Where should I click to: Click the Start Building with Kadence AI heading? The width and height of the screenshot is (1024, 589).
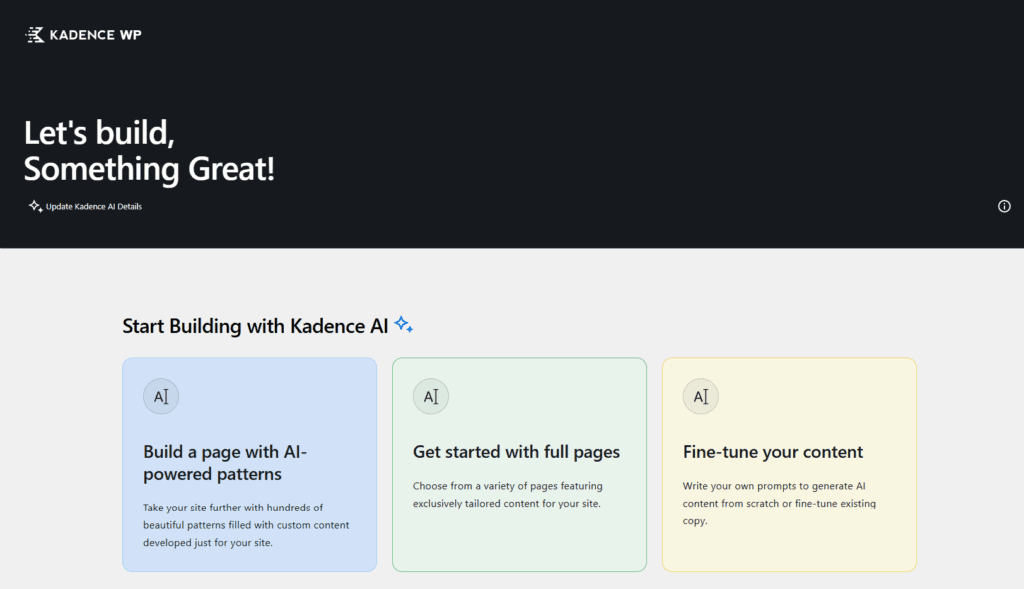click(x=253, y=325)
